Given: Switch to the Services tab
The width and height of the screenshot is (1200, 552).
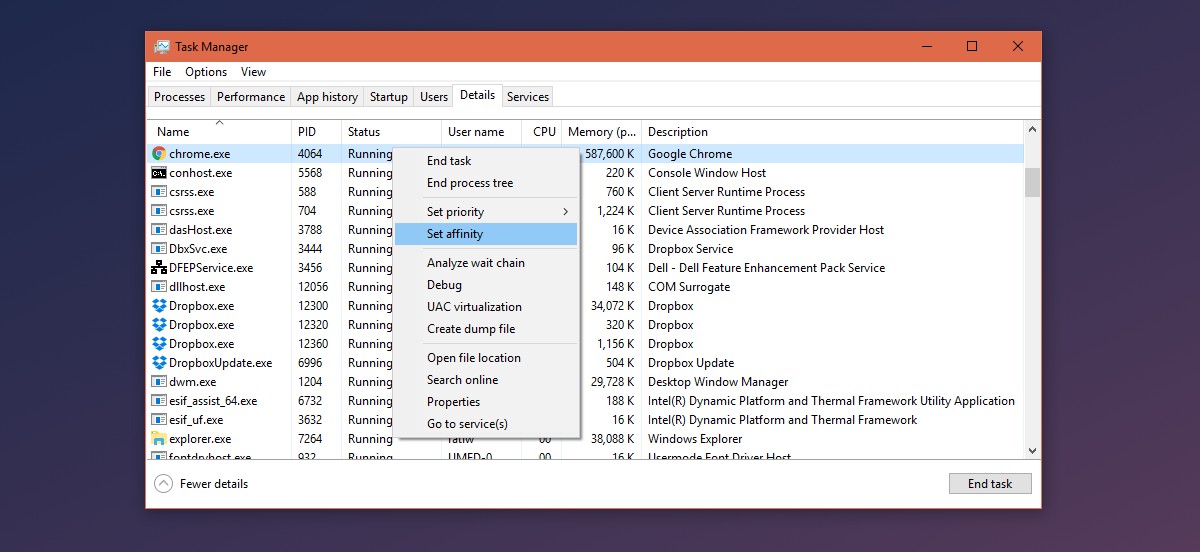Looking at the screenshot, I should (x=528, y=97).
